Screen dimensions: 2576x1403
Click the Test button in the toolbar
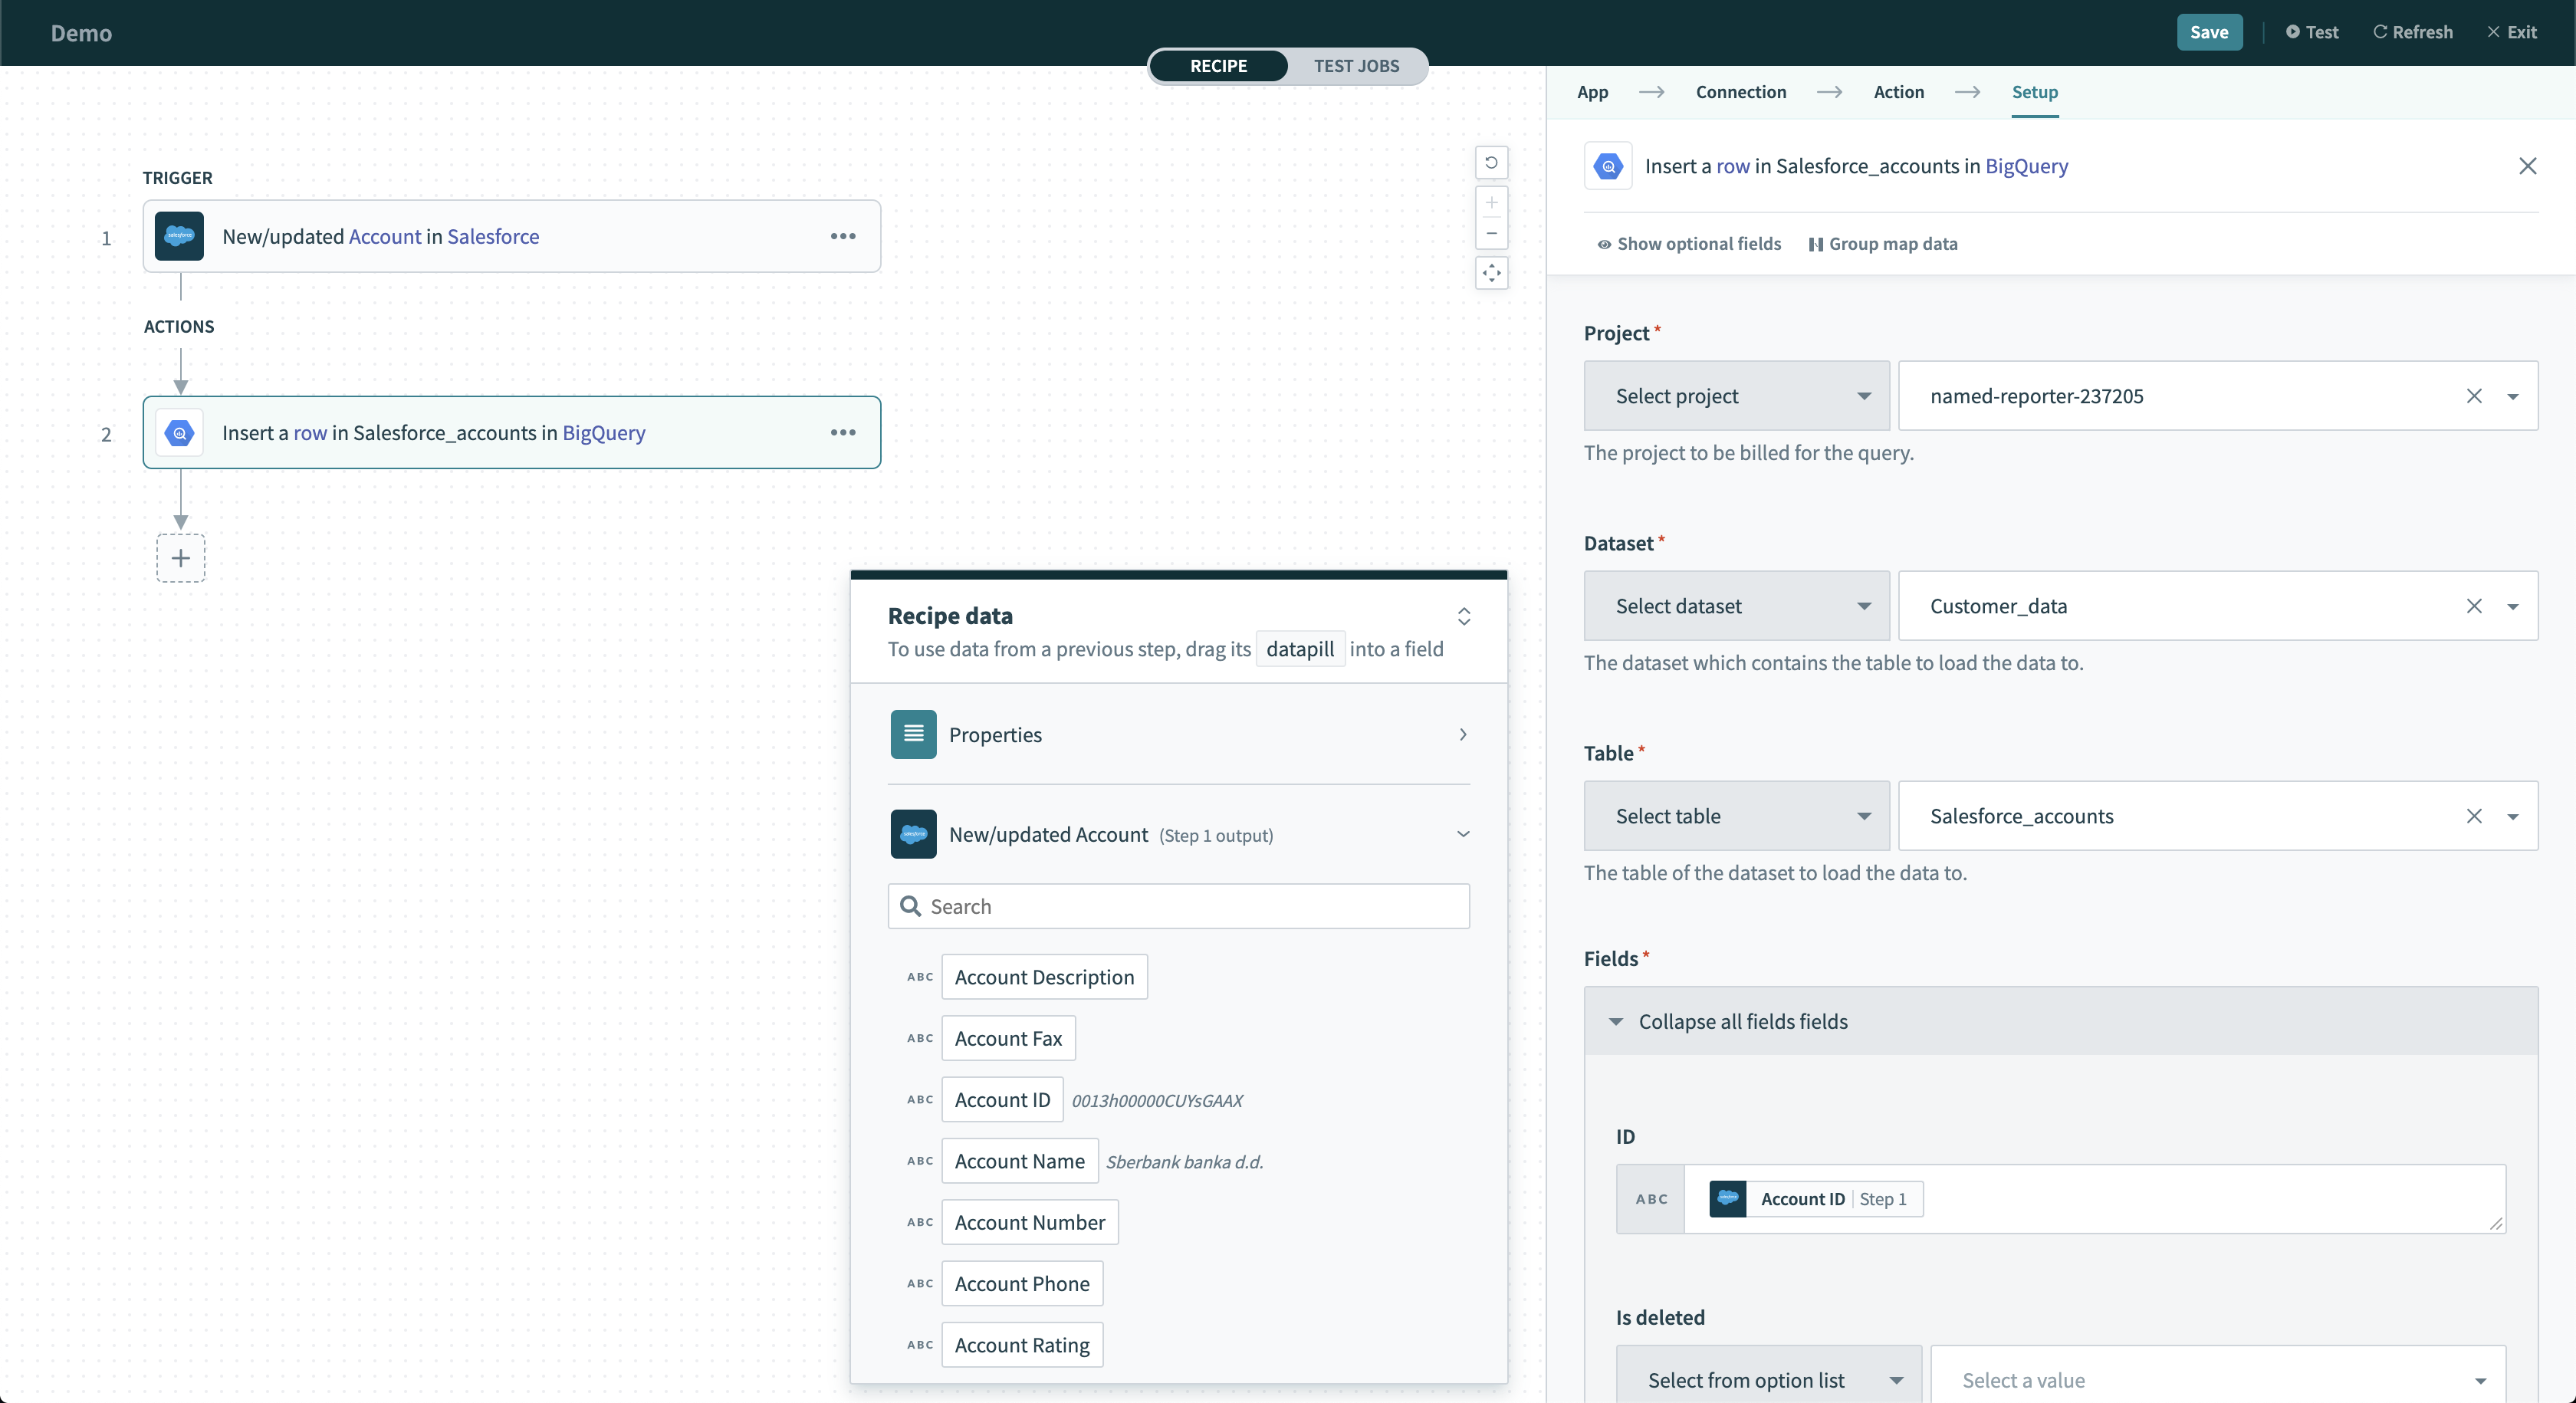[2311, 31]
